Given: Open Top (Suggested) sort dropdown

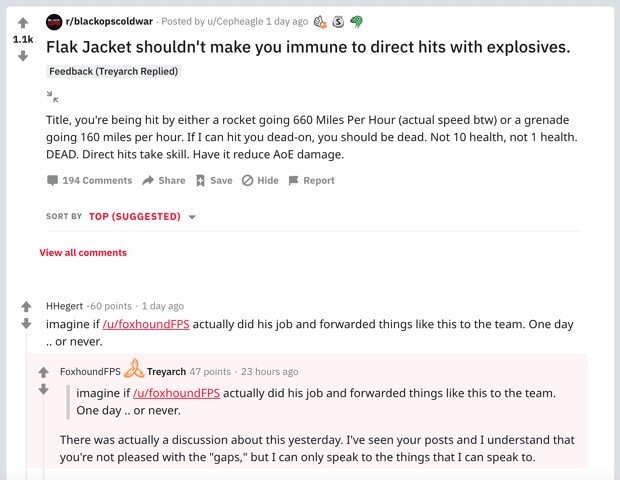Looking at the screenshot, I should click(142, 217).
